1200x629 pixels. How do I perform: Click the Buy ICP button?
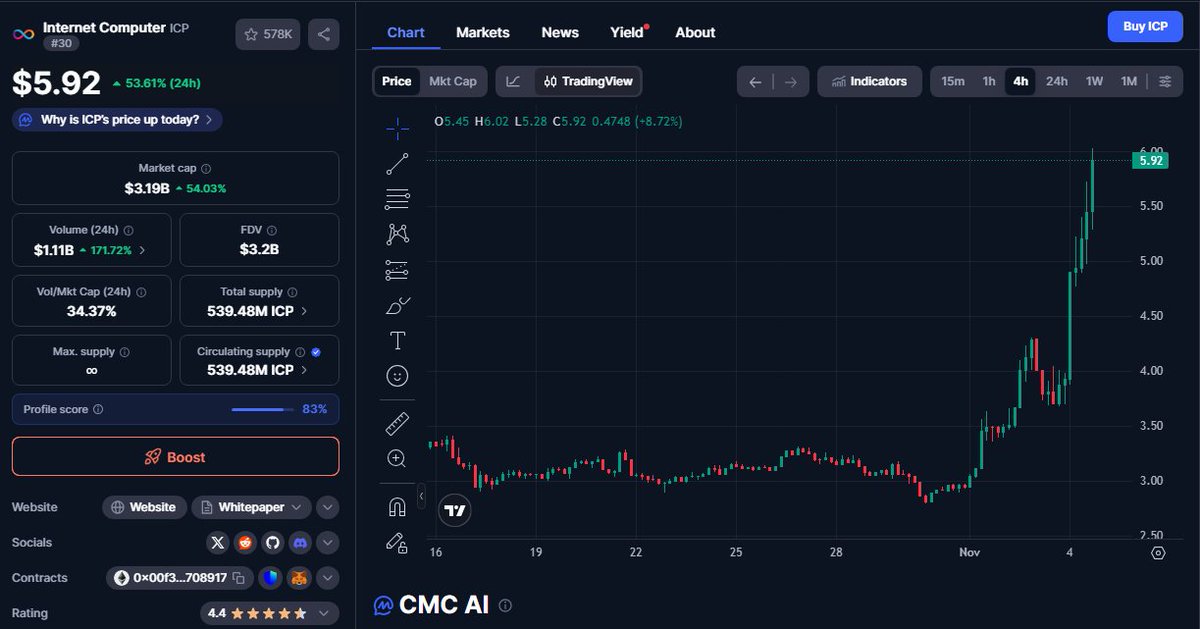point(1145,26)
